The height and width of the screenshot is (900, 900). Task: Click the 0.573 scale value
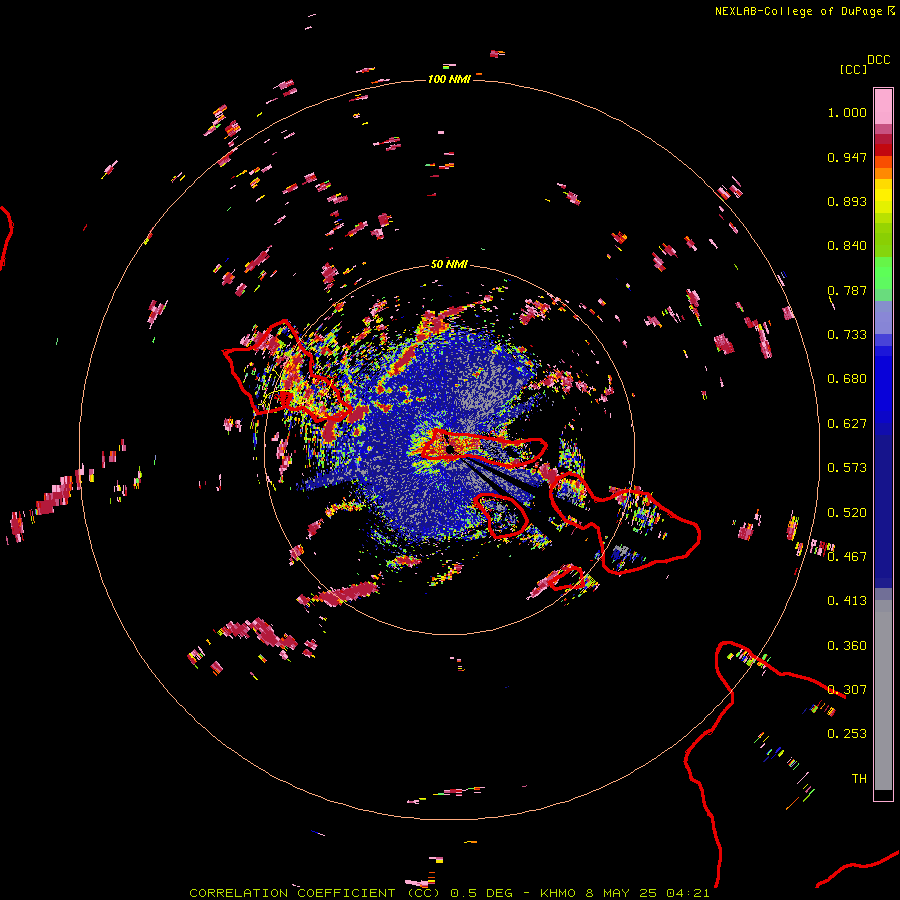(x=847, y=468)
